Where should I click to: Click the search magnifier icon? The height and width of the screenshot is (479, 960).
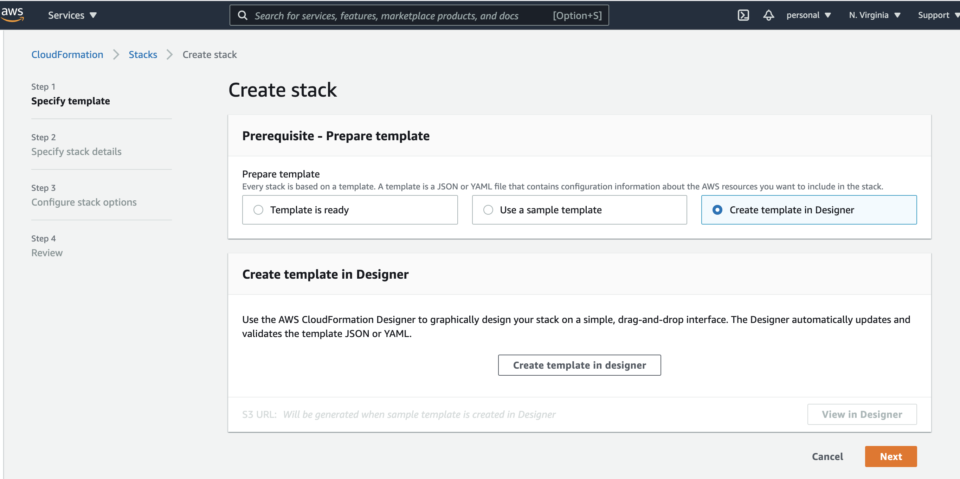(242, 15)
